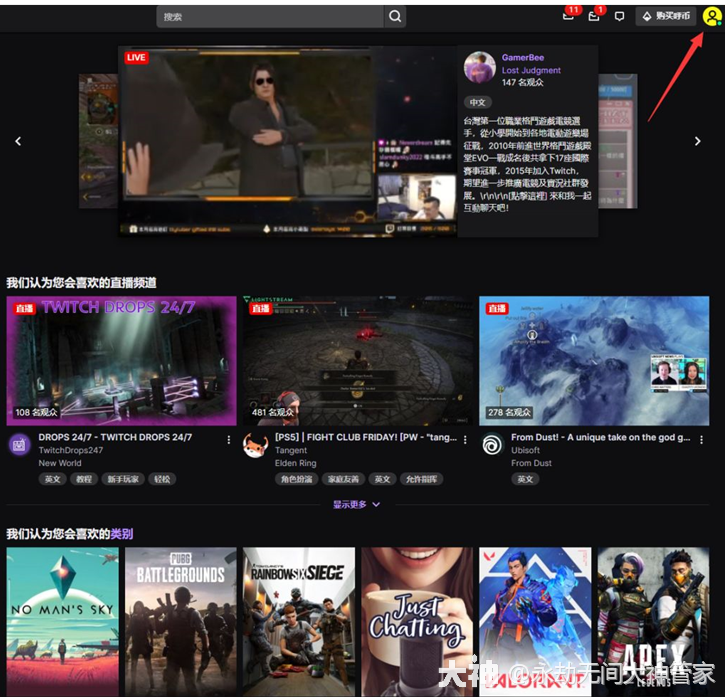Viewport: 725px width, 697px height.
Task: Expand 显示更多 to show more channels
Action: (356, 505)
